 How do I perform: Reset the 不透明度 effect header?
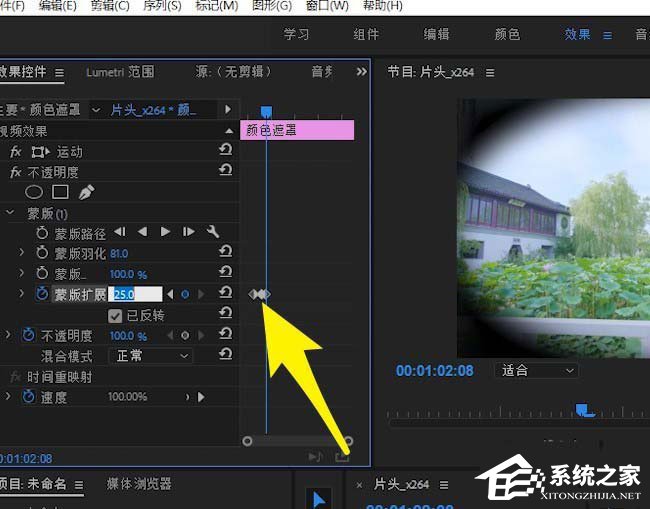[x=226, y=170]
